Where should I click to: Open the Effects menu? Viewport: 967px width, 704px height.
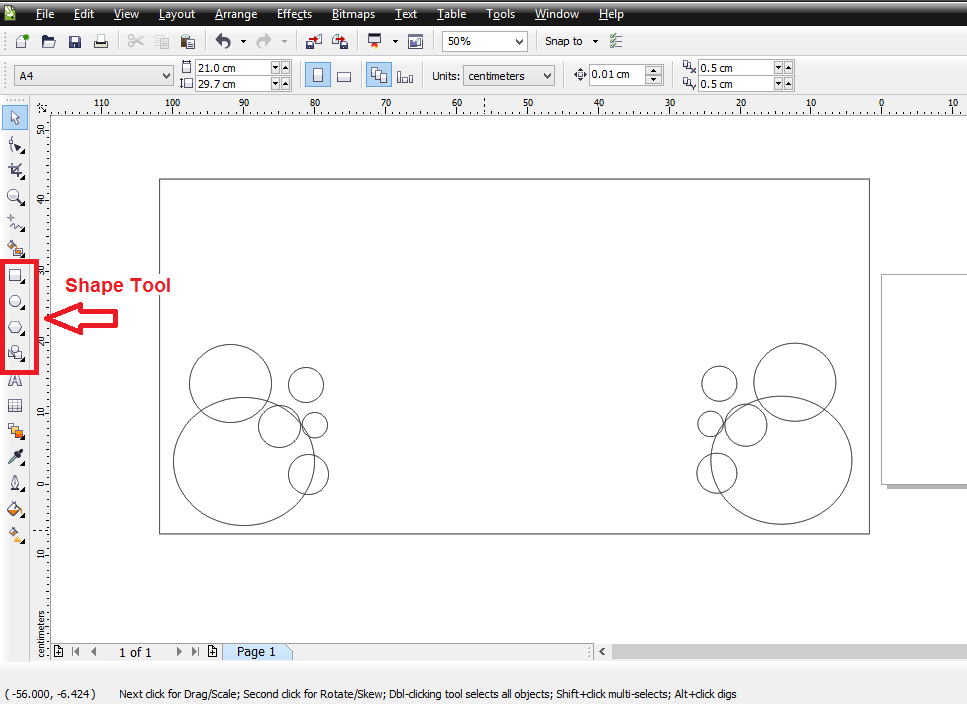[x=294, y=14]
